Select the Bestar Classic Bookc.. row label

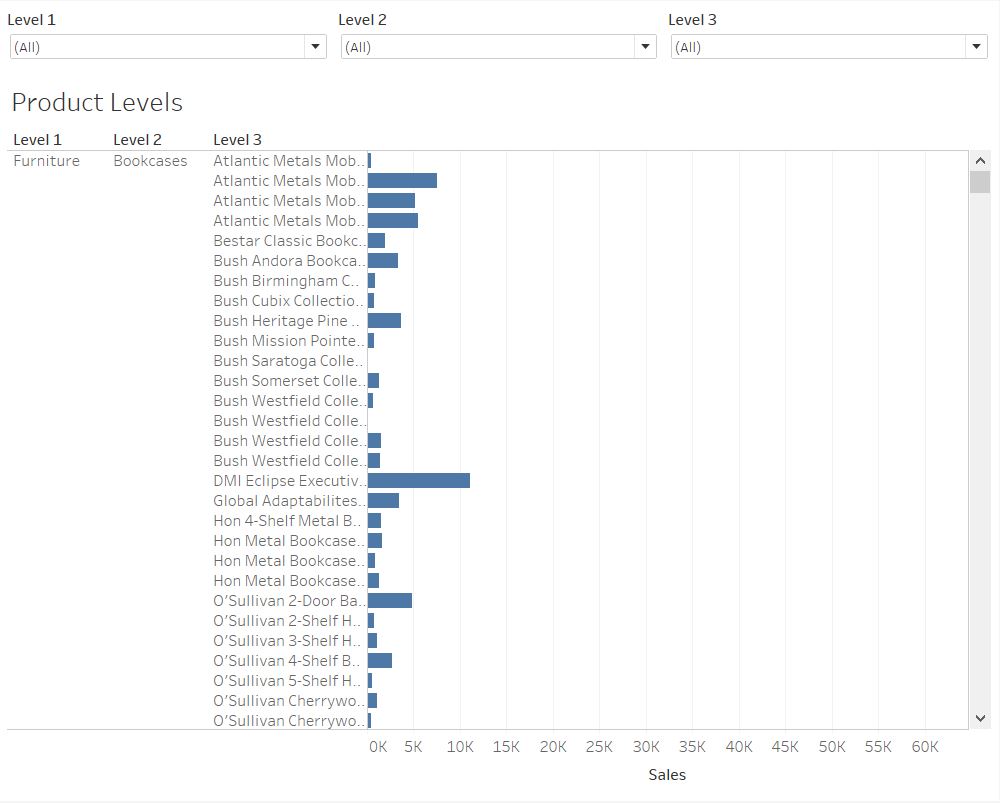290,240
